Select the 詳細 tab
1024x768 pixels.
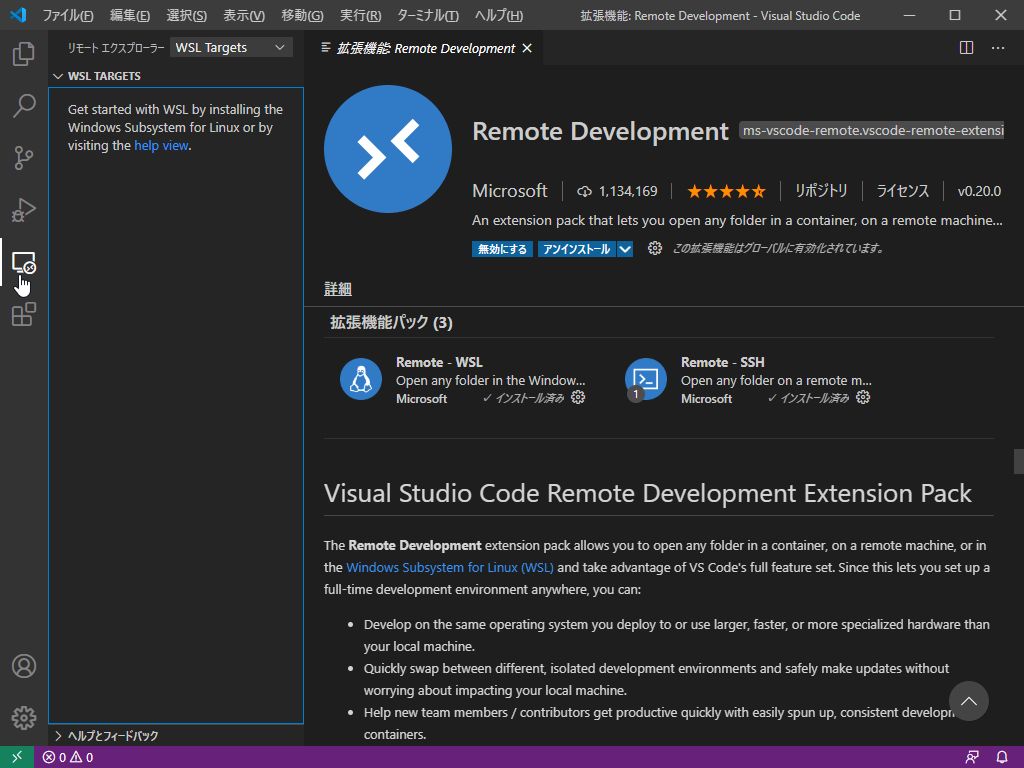click(x=338, y=289)
